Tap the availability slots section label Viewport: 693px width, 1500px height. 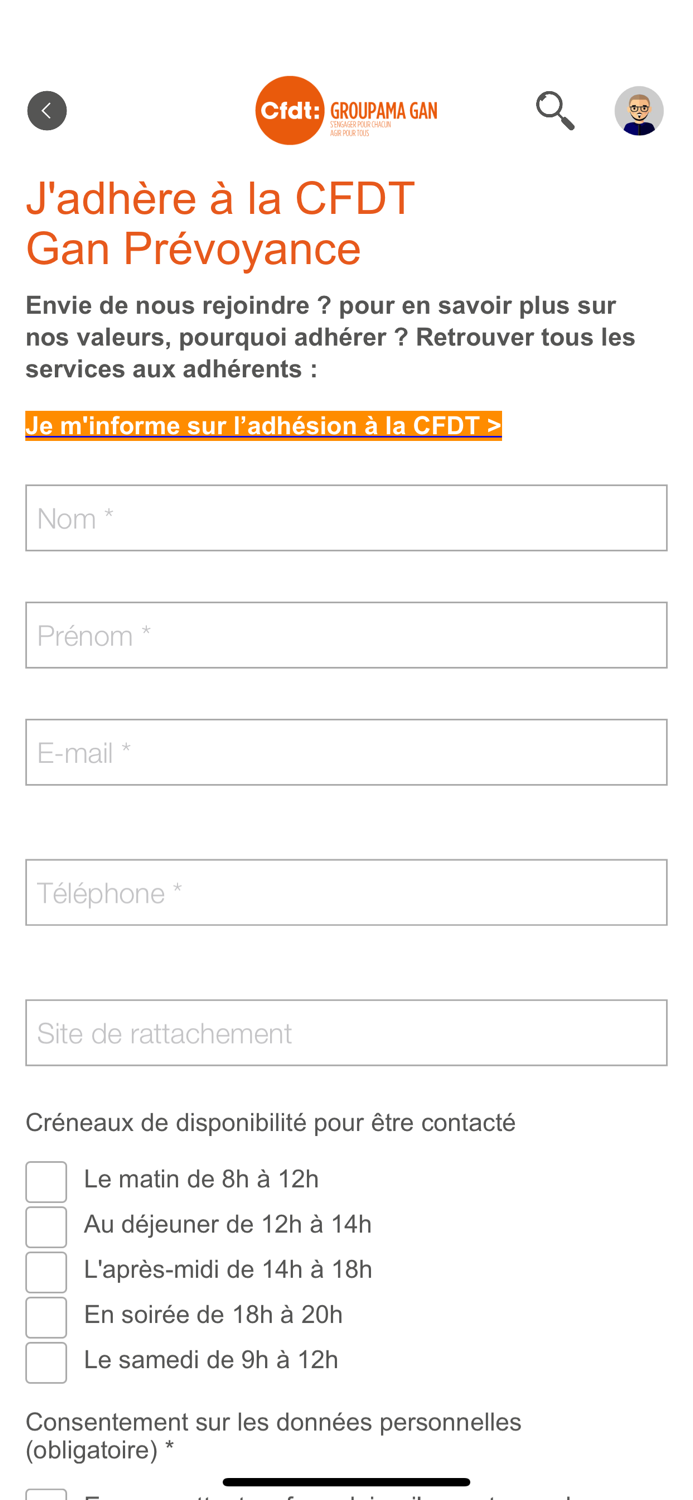point(271,1123)
